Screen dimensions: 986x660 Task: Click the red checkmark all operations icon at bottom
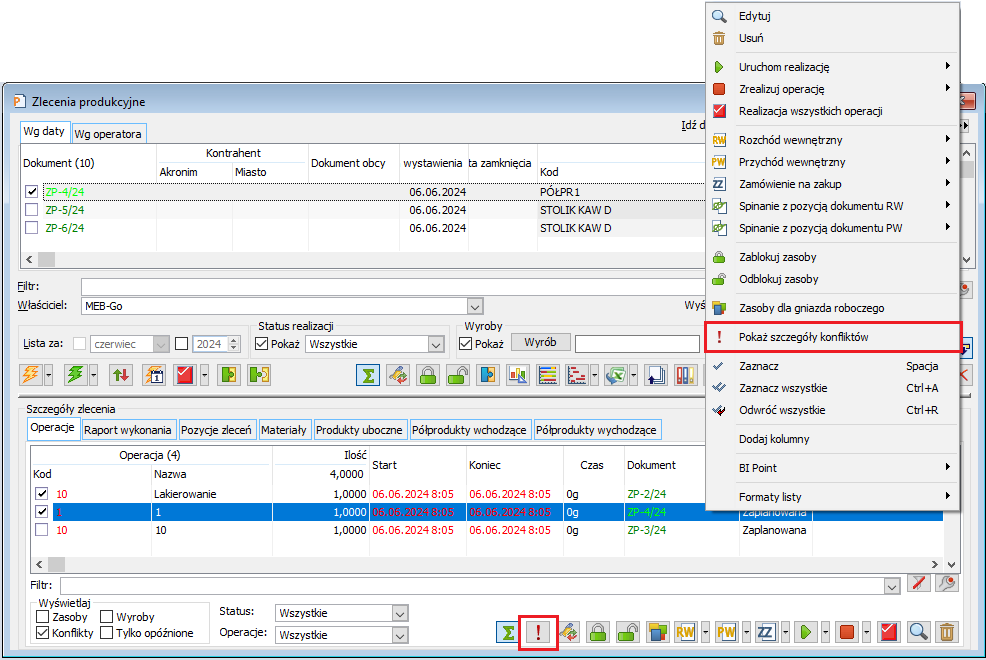click(x=889, y=632)
